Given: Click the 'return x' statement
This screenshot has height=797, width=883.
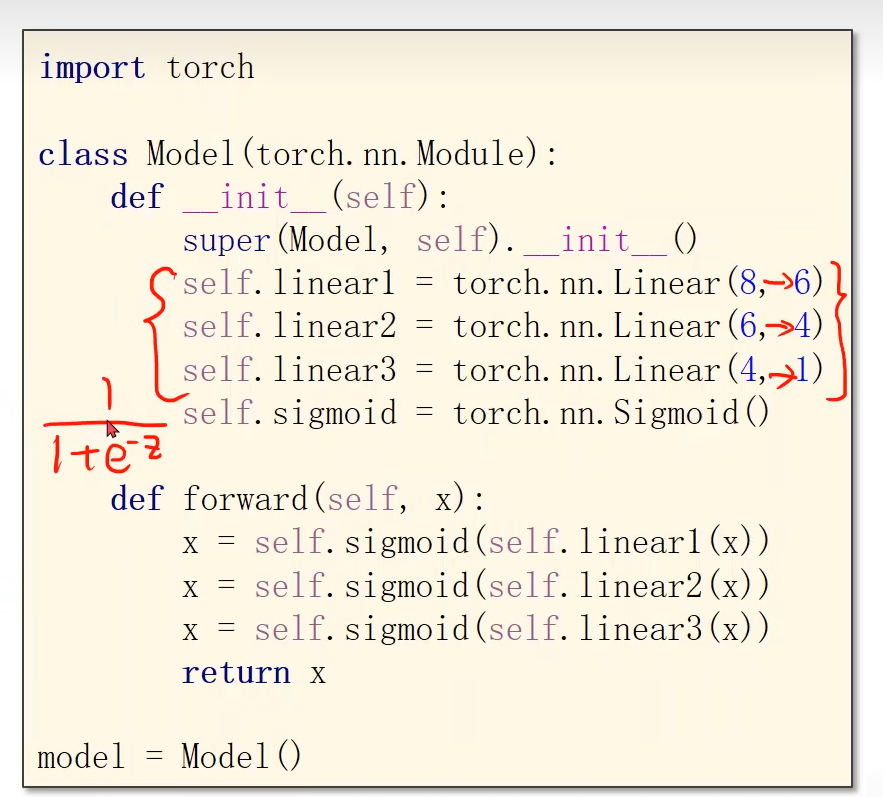Looking at the screenshot, I should coord(254,673).
